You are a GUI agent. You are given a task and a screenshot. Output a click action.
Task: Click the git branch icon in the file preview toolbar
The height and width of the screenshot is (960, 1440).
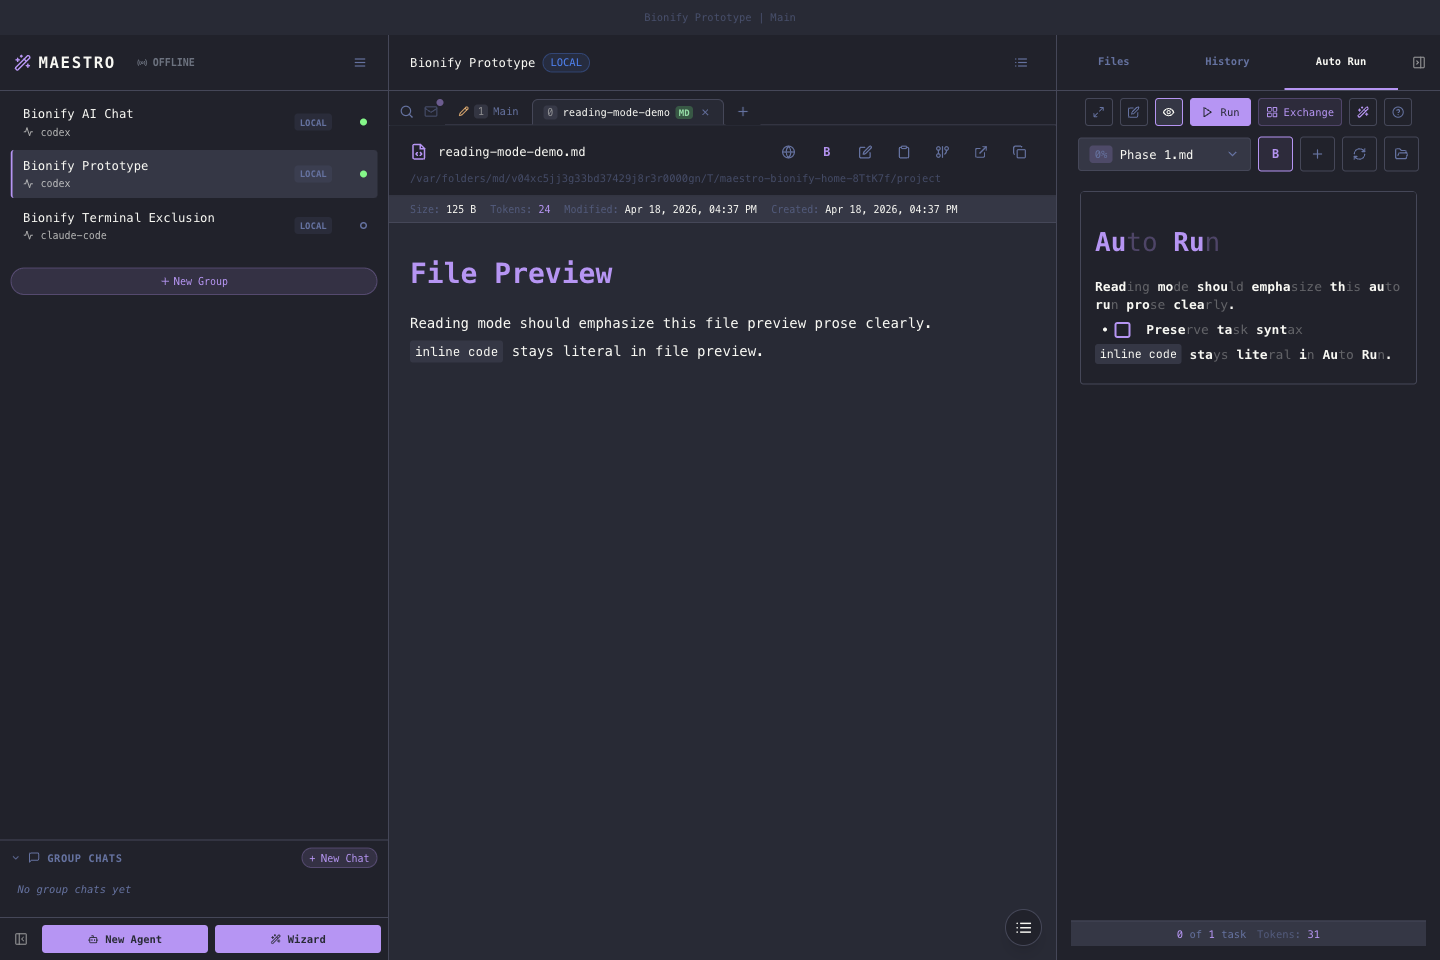tap(942, 152)
